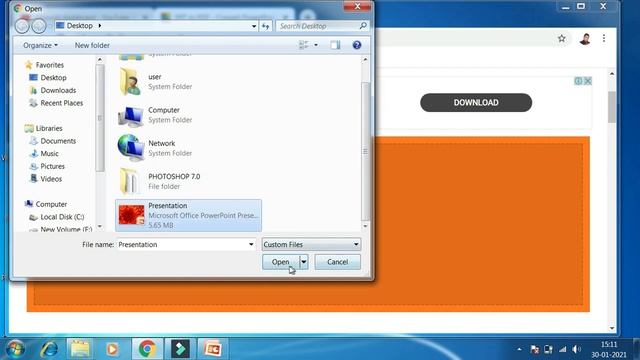Open the Organize menu
Screen dimensions: 640x360
[x=40, y=45]
